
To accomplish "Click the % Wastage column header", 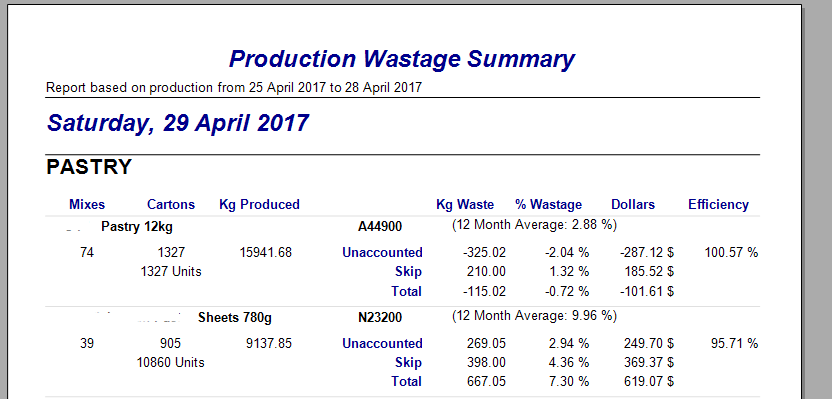I will tap(548, 204).
